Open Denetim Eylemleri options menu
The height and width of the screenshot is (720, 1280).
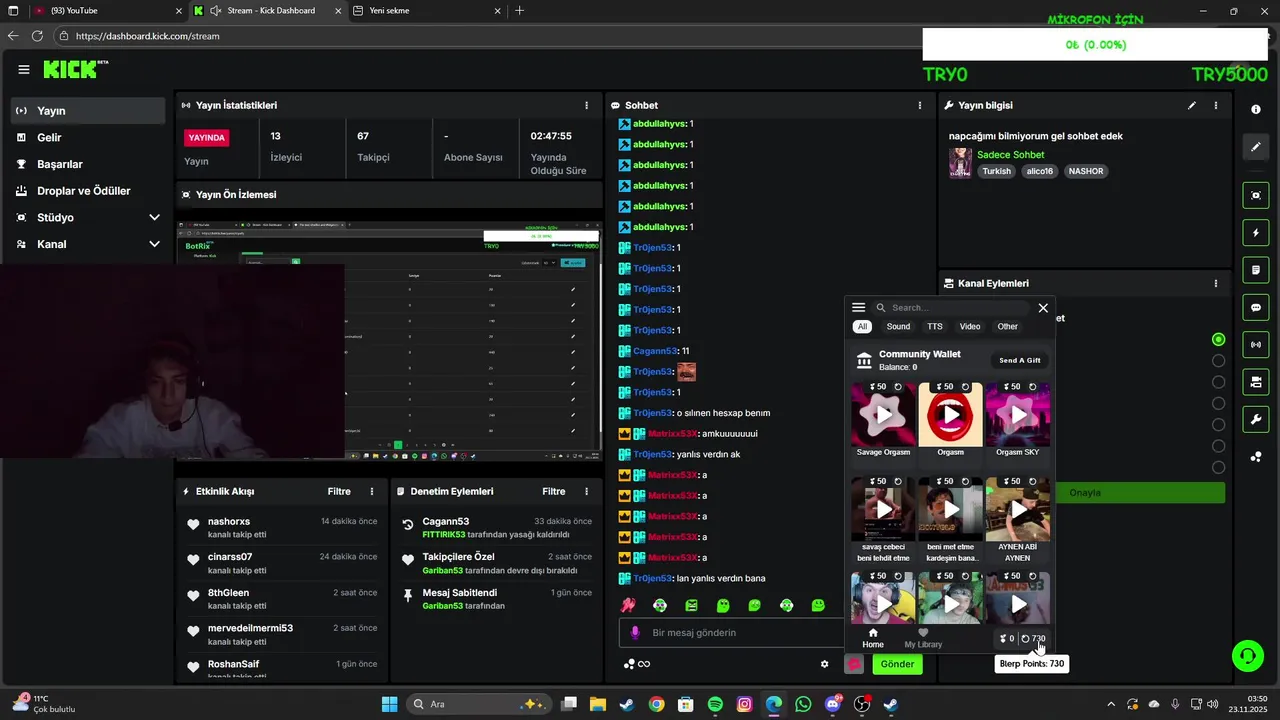pyautogui.click(x=587, y=491)
